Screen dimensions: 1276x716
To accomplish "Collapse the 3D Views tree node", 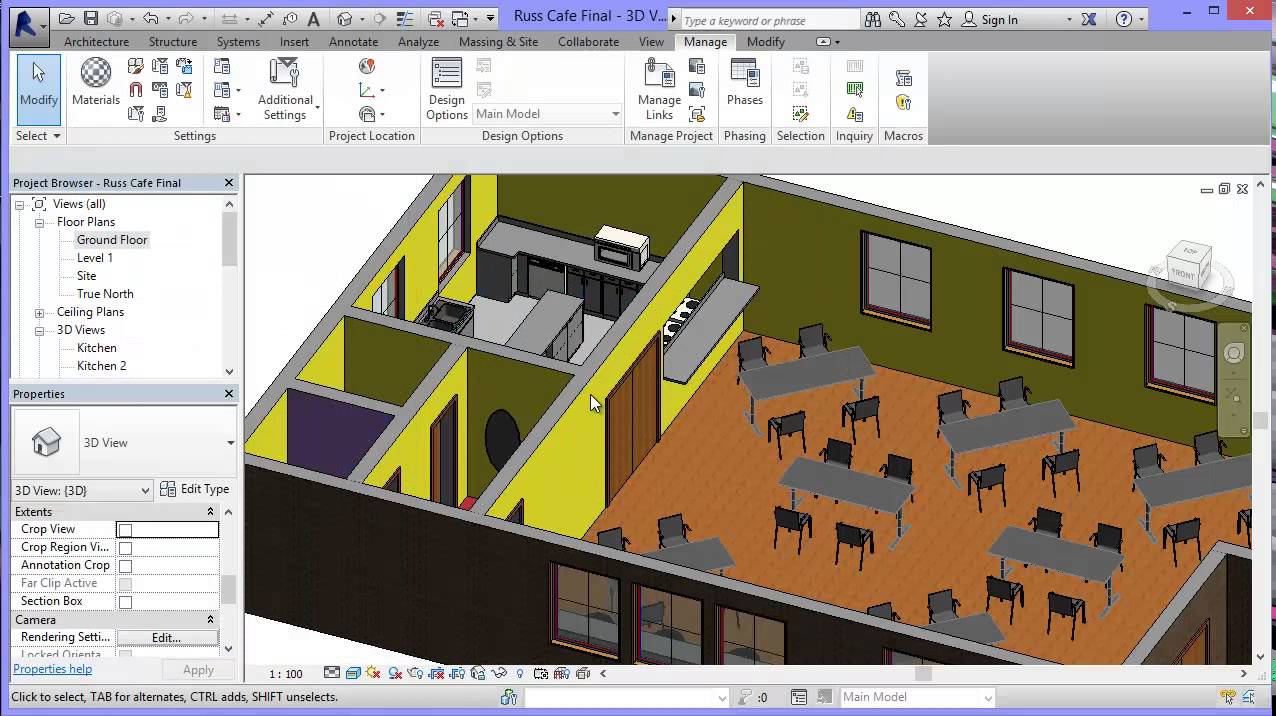I will (39, 330).
